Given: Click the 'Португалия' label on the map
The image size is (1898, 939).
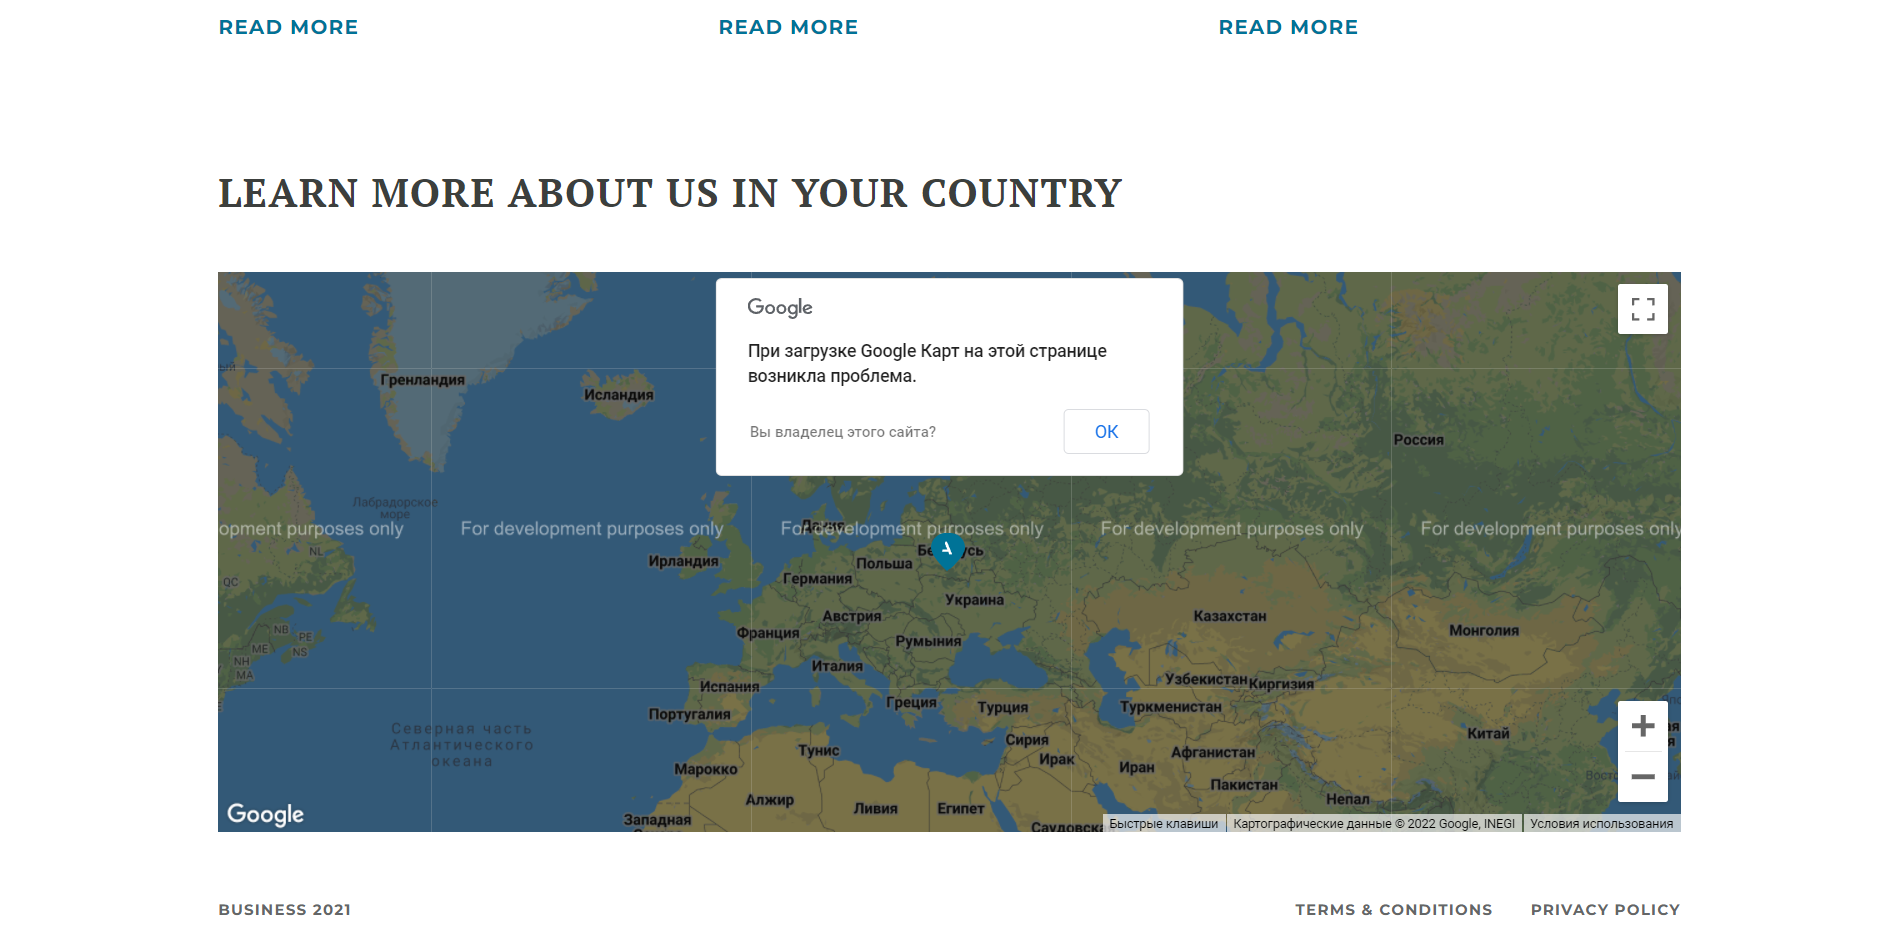Looking at the screenshot, I should (689, 714).
